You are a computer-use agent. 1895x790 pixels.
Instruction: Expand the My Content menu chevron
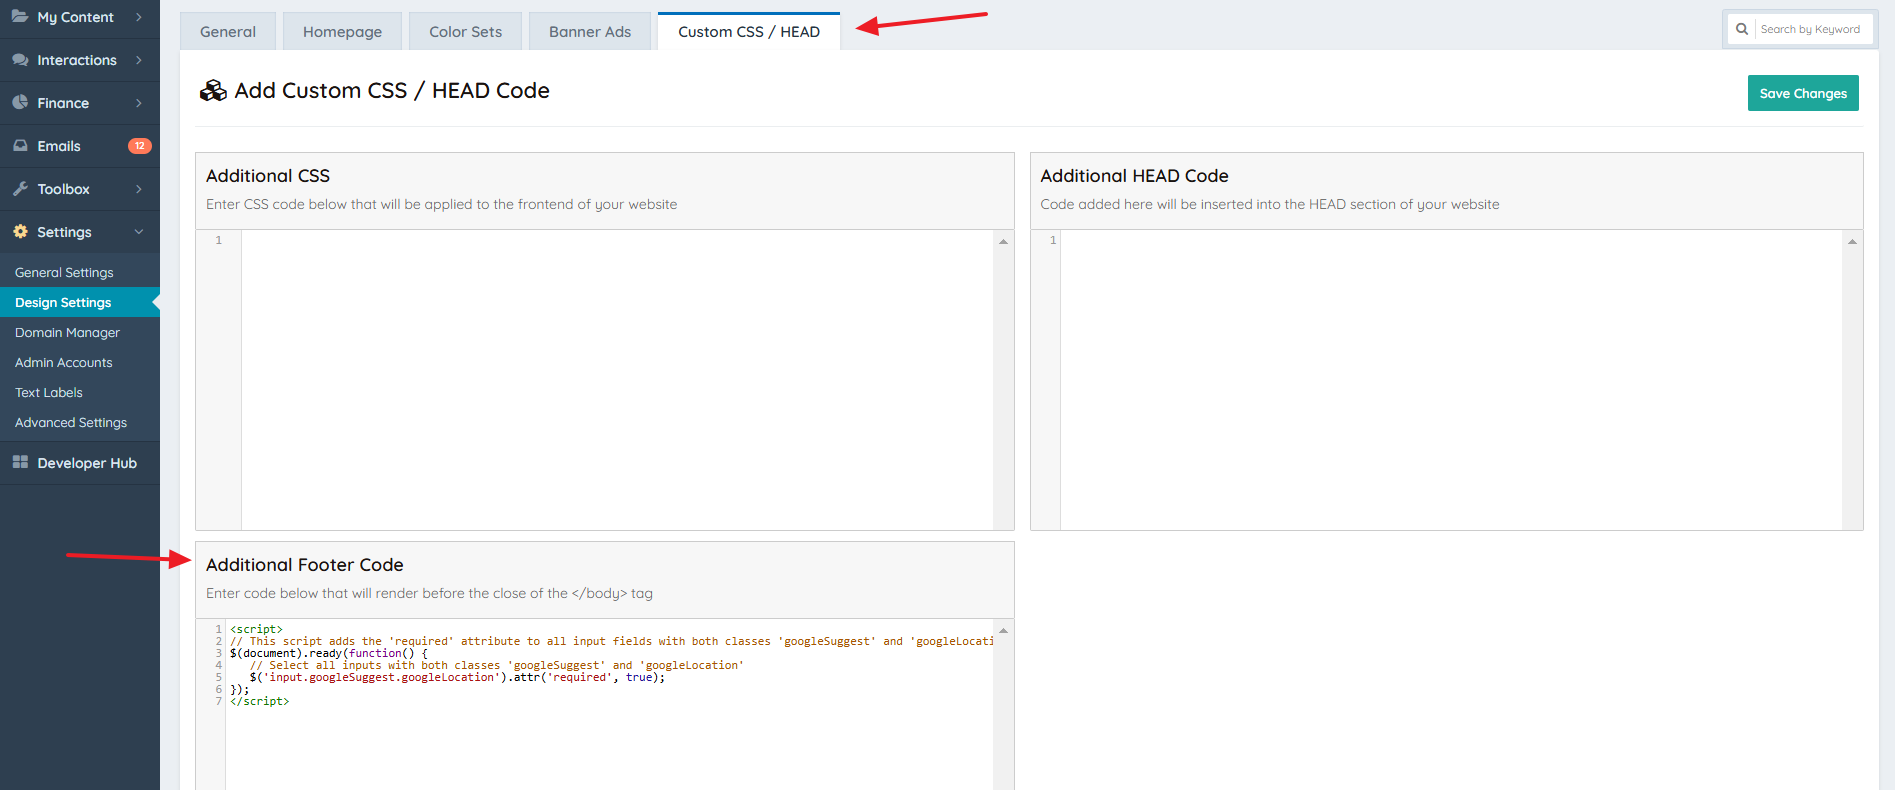tap(139, 17)
